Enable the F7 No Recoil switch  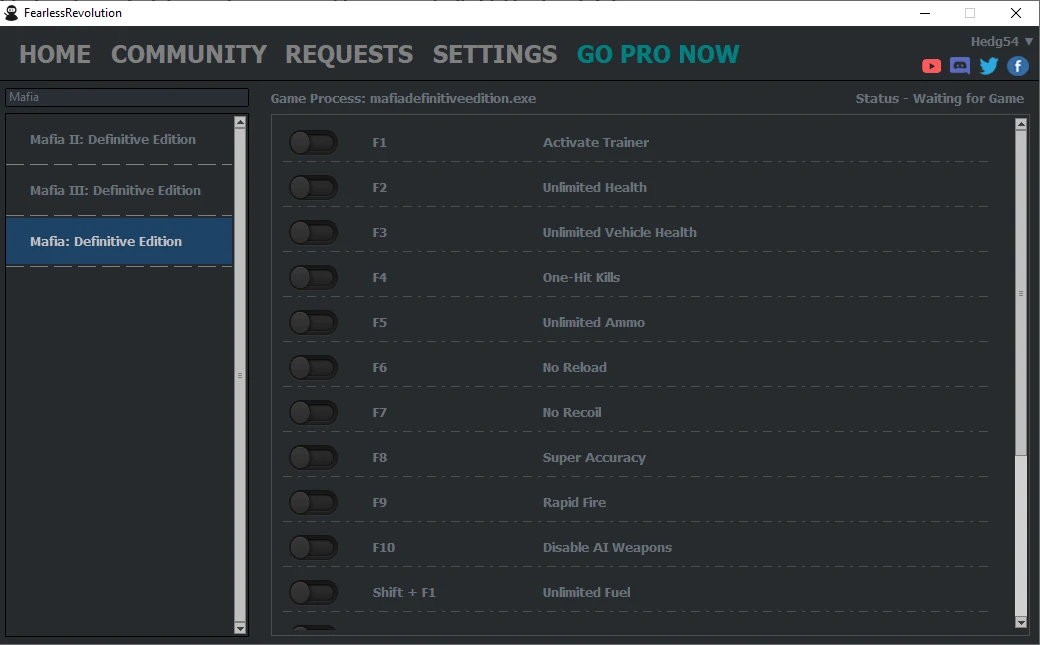[314, 413]
